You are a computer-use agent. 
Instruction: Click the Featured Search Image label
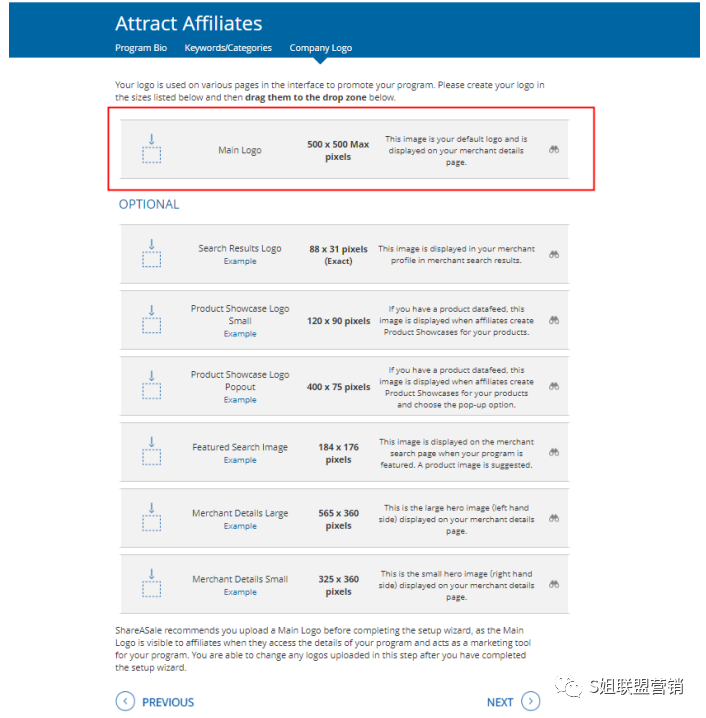[x=240, y=447]
